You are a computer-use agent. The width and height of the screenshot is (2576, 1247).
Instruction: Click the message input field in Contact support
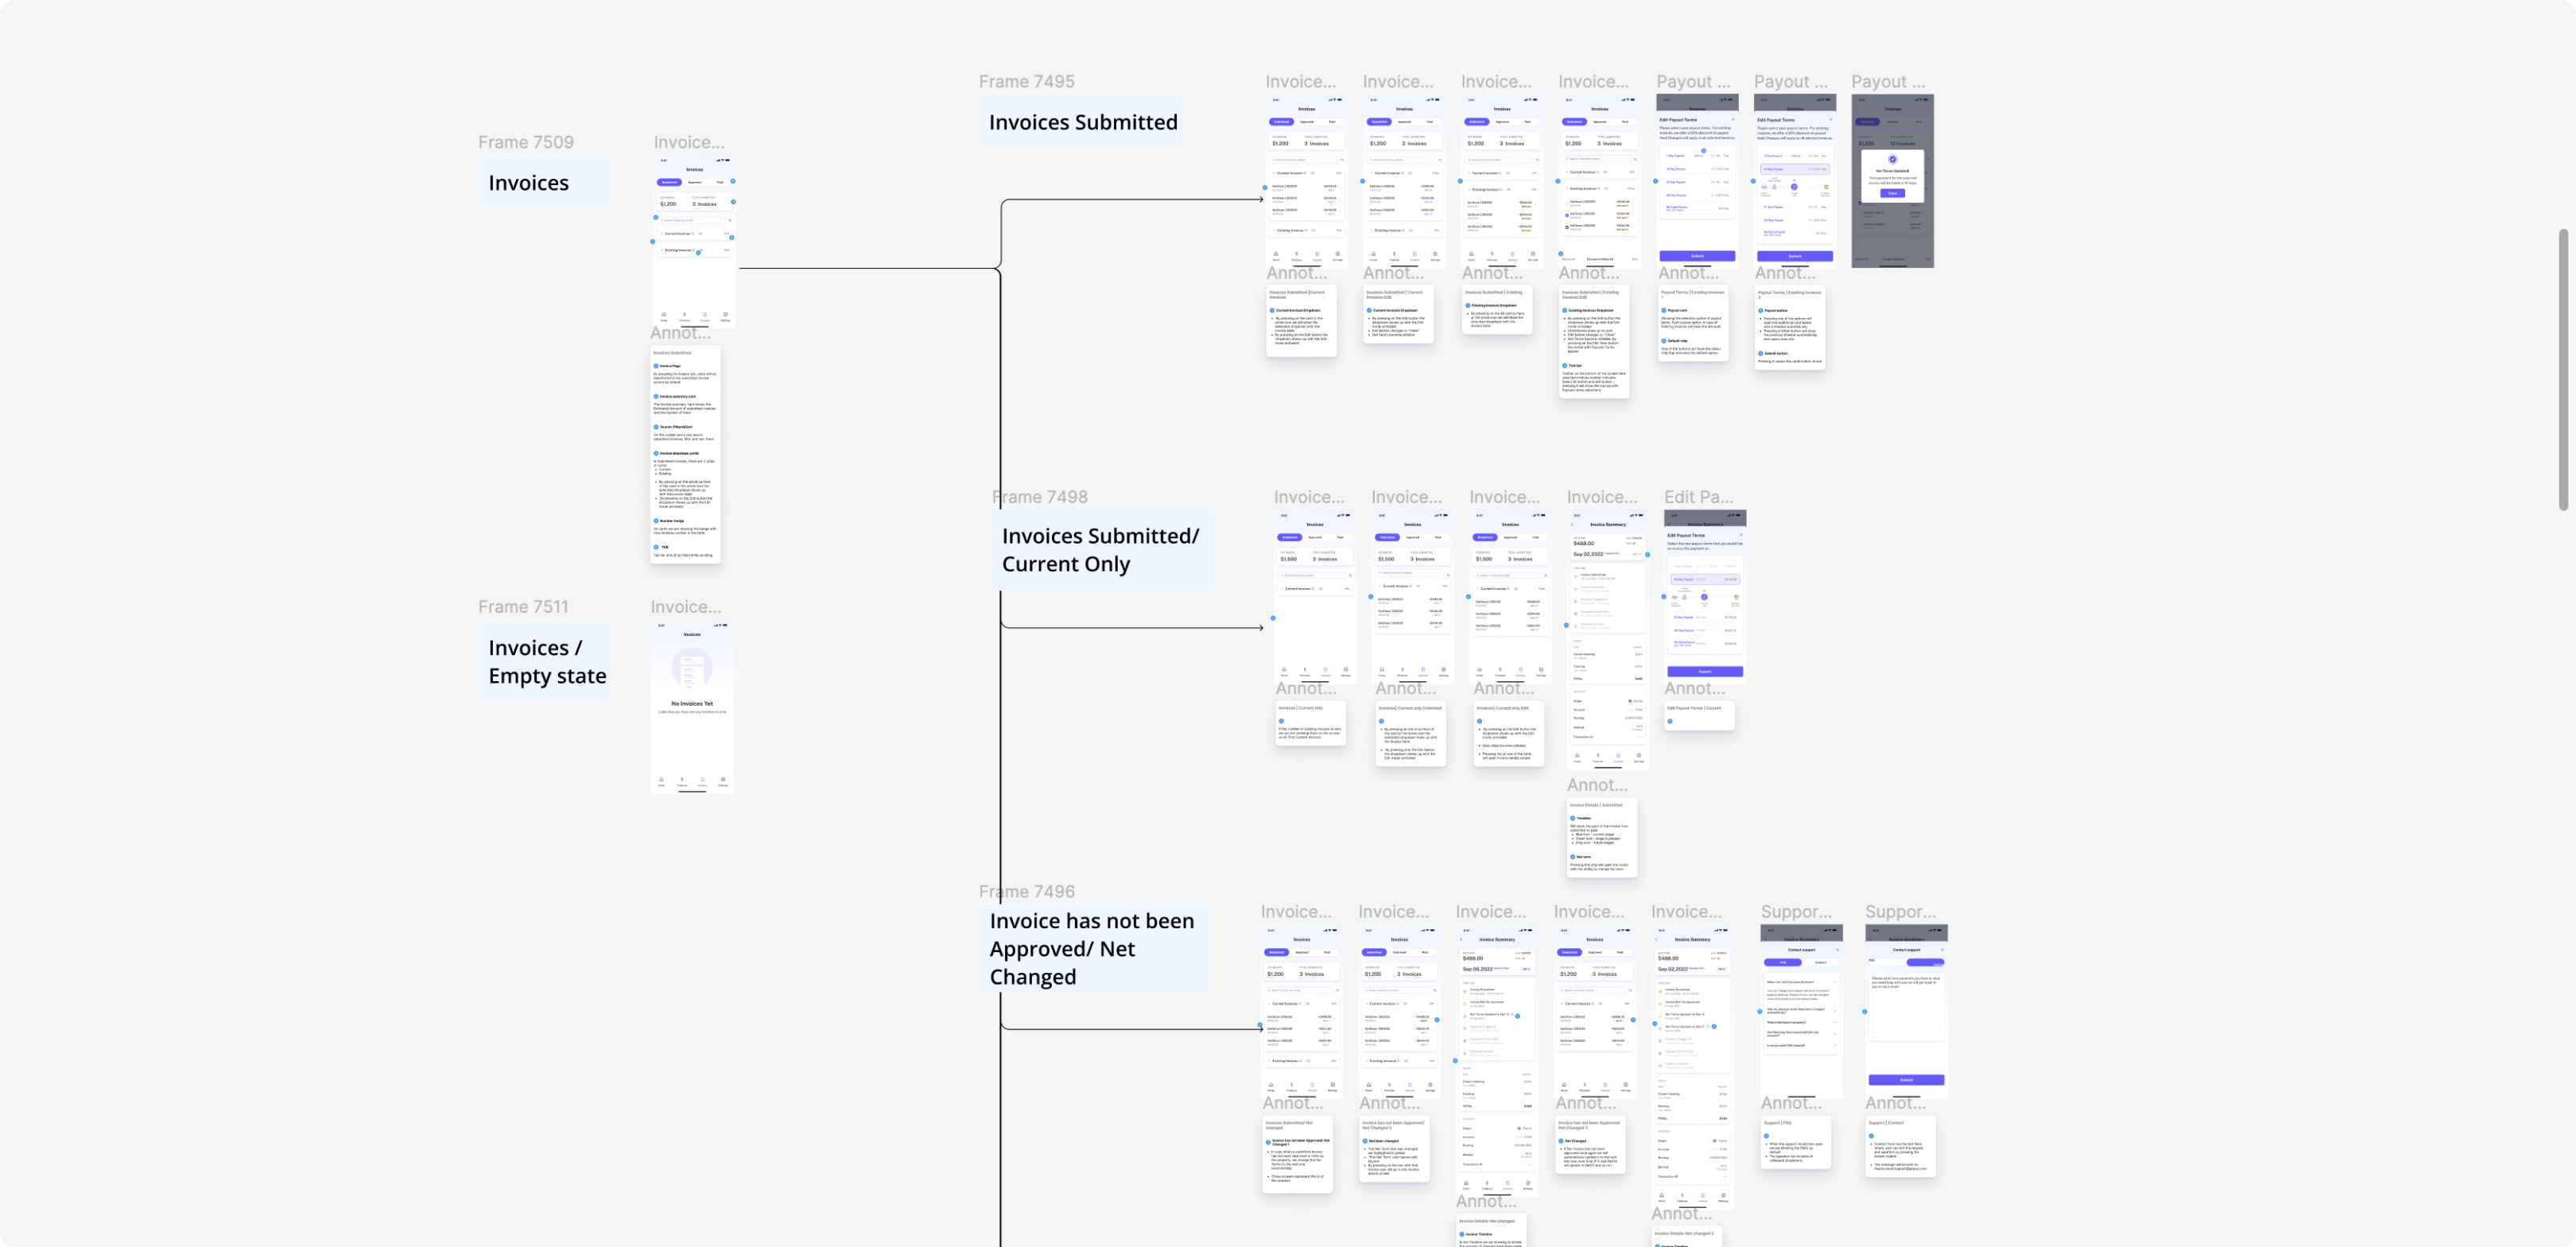[1907, 1015]
